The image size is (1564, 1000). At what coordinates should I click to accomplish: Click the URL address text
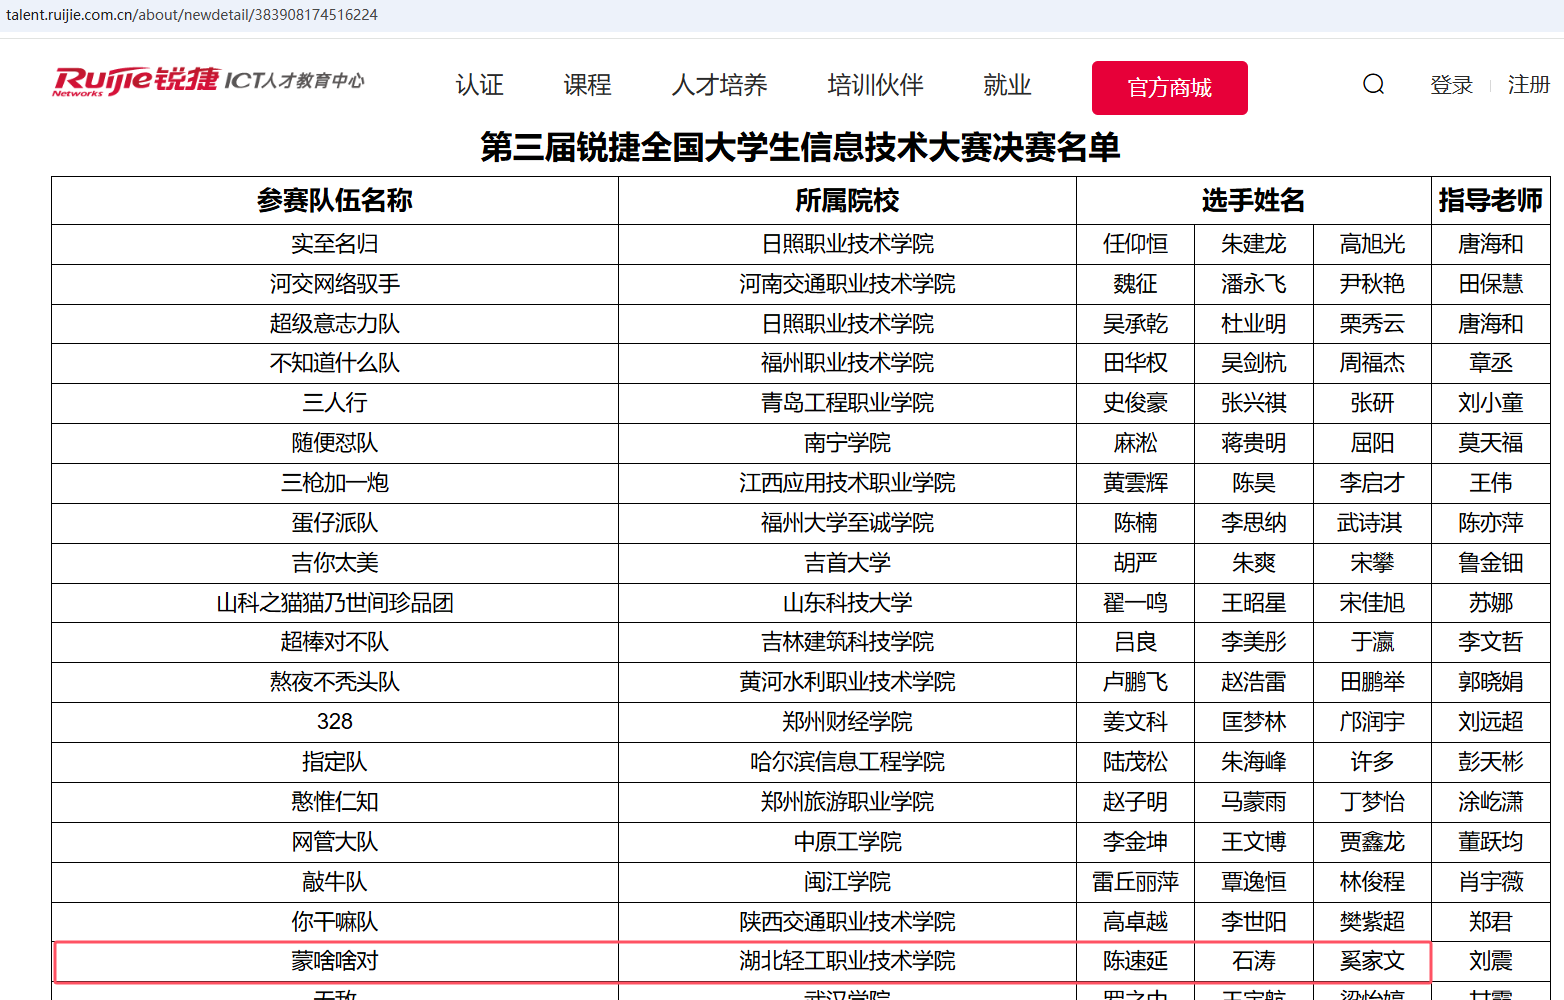click(192, 15)
